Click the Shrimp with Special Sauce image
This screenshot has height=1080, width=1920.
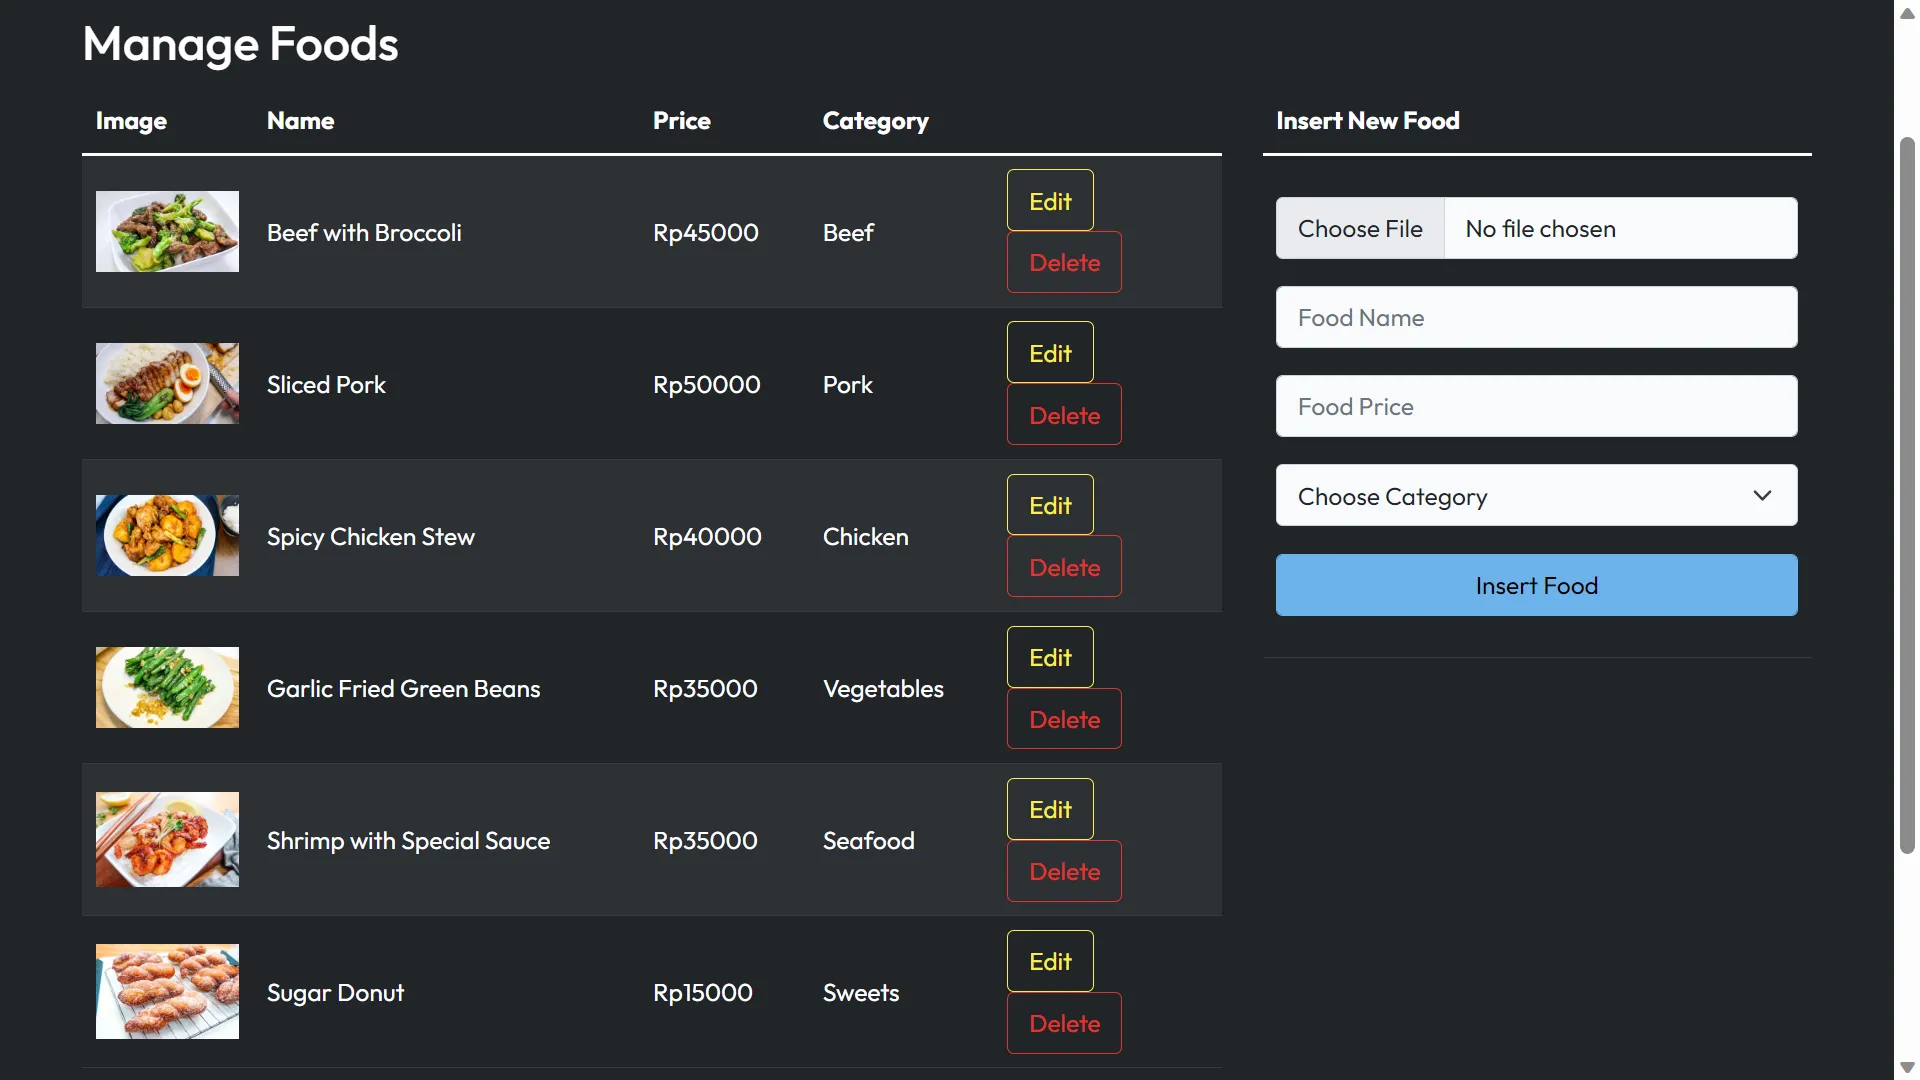click(x=167, y=840)
